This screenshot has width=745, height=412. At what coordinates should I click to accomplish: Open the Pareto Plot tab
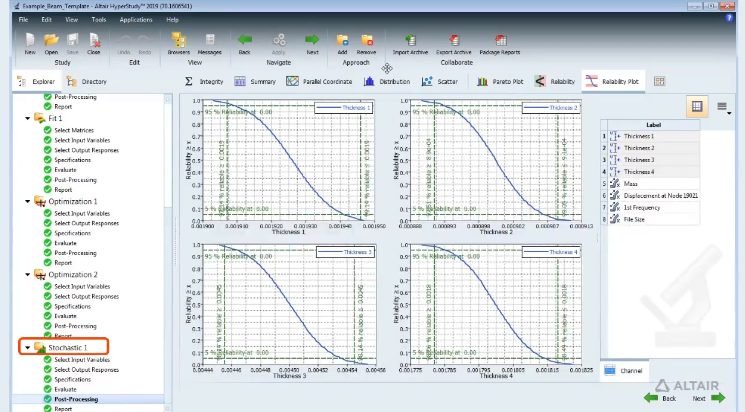pyautogui.click(x=500, y=82)
